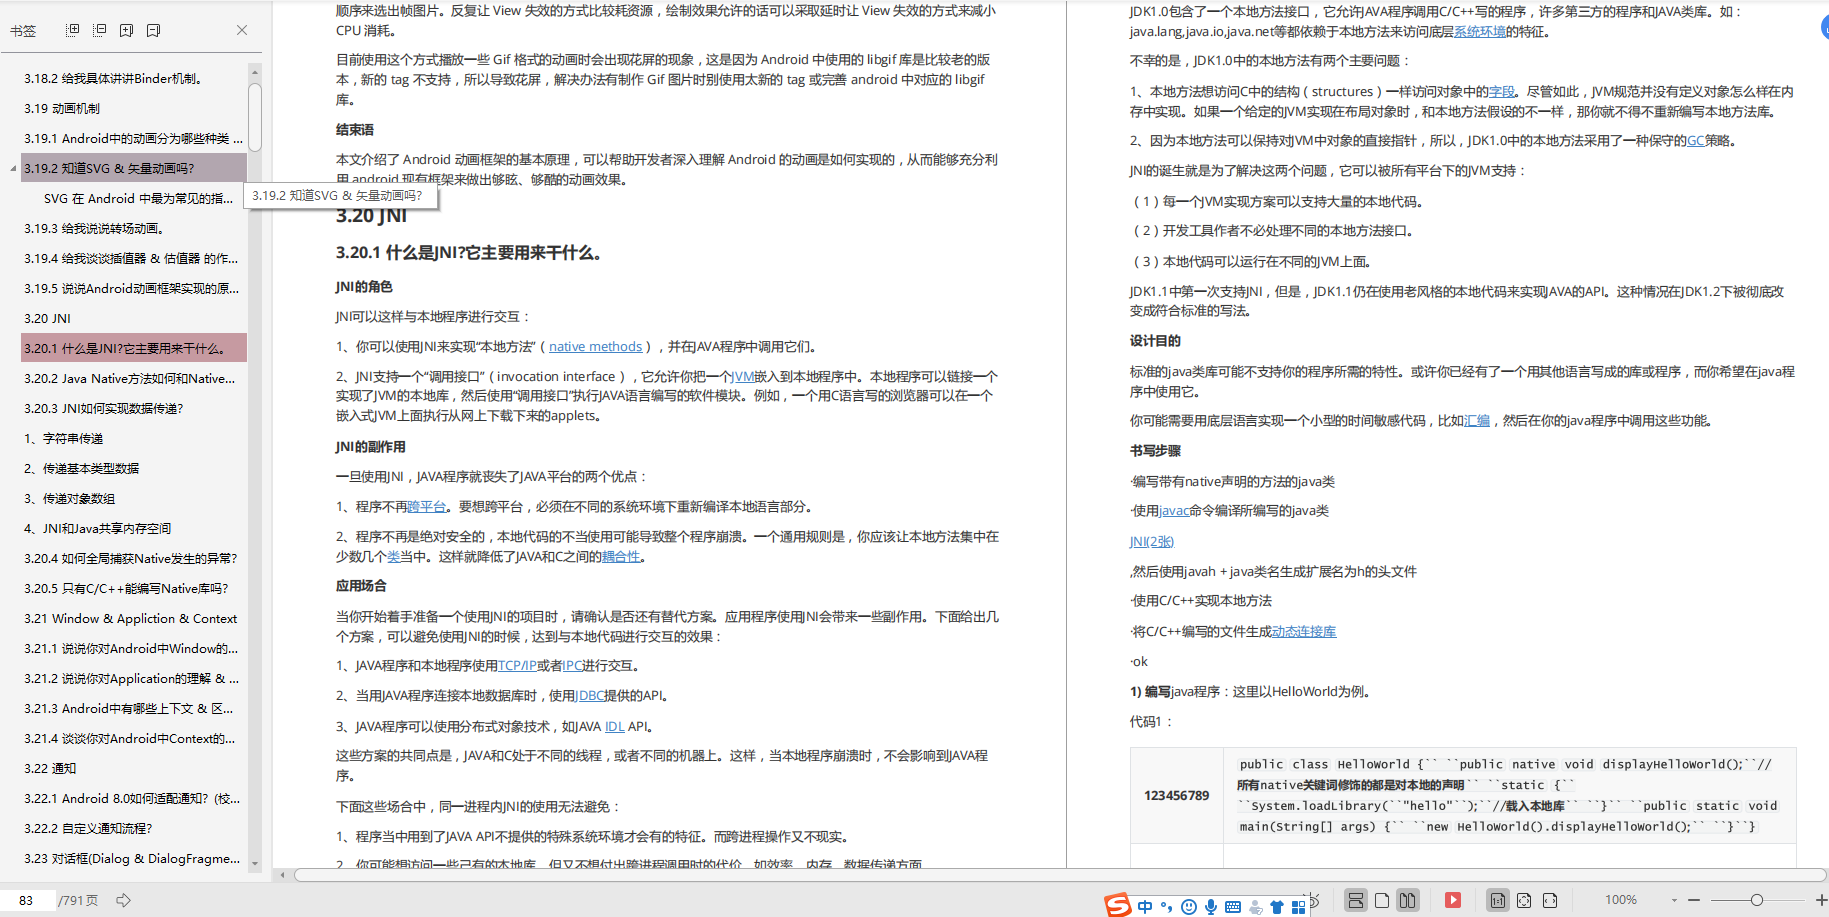Click the delete bookmark icon
Screen dimensions: 1829x917
(x=153, y=30)
